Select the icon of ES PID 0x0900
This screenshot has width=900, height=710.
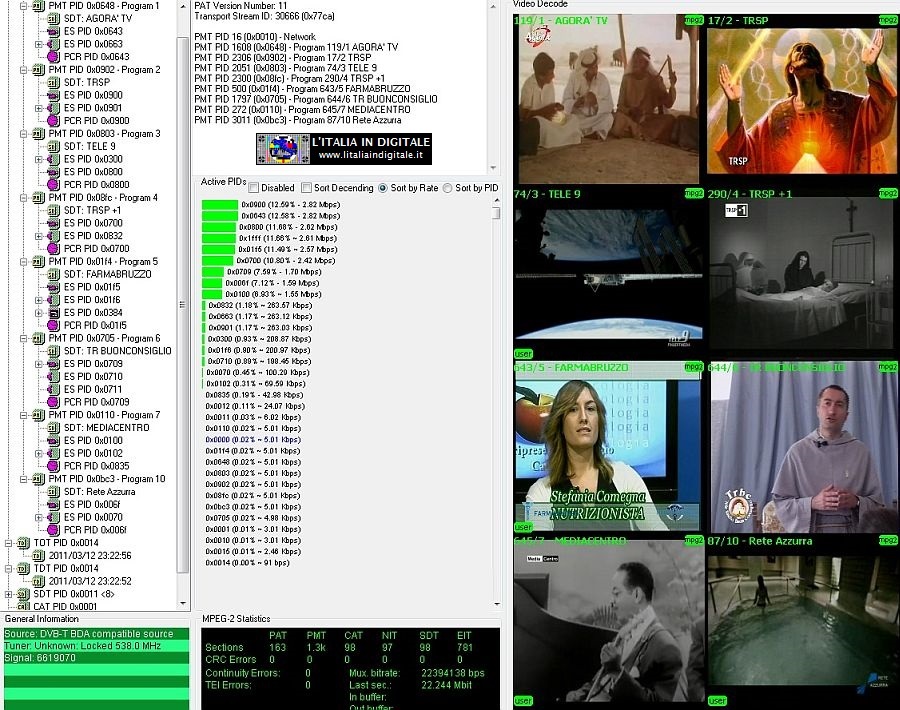click(53, 95)
